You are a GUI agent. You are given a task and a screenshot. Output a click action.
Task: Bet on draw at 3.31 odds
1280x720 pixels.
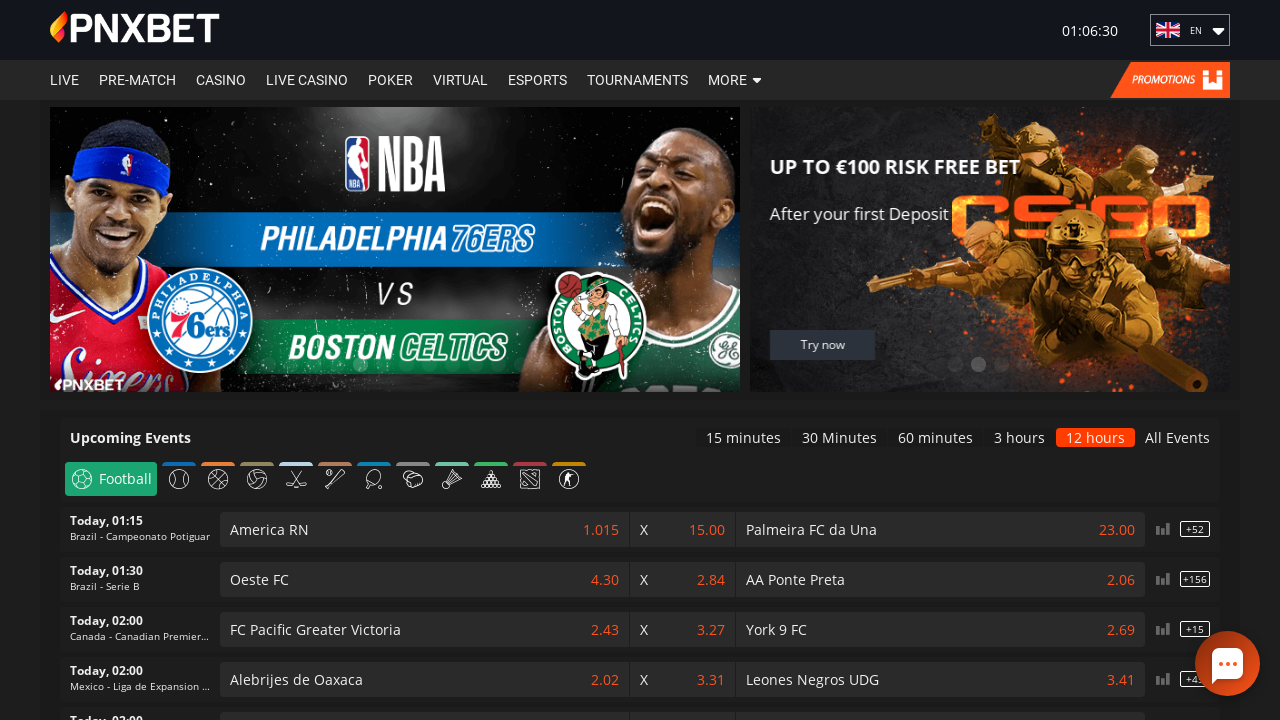click(x=682, y=679)
